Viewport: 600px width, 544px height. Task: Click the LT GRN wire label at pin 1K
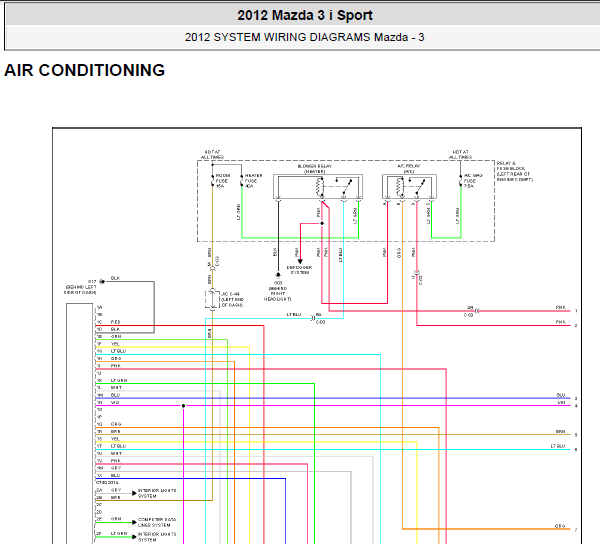119,381
